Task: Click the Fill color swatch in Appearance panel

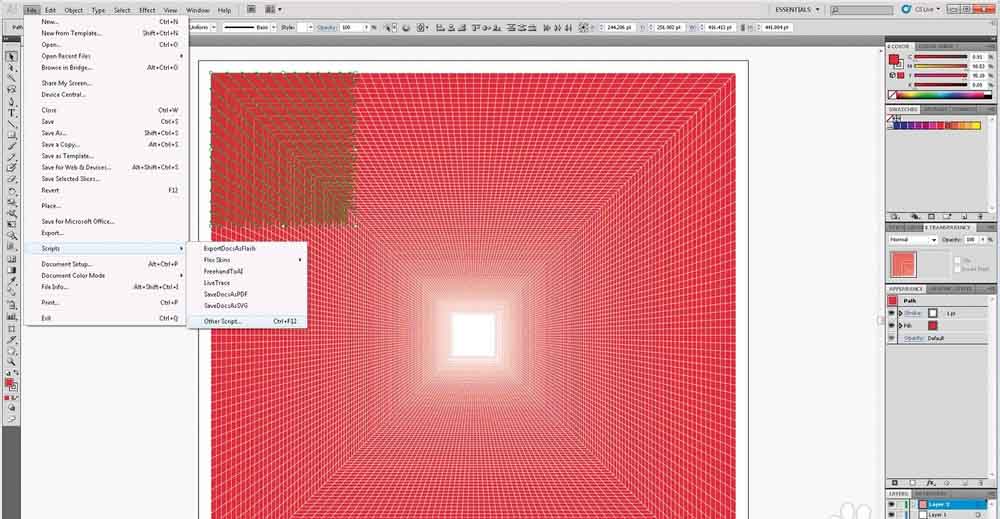Action: 932,326
